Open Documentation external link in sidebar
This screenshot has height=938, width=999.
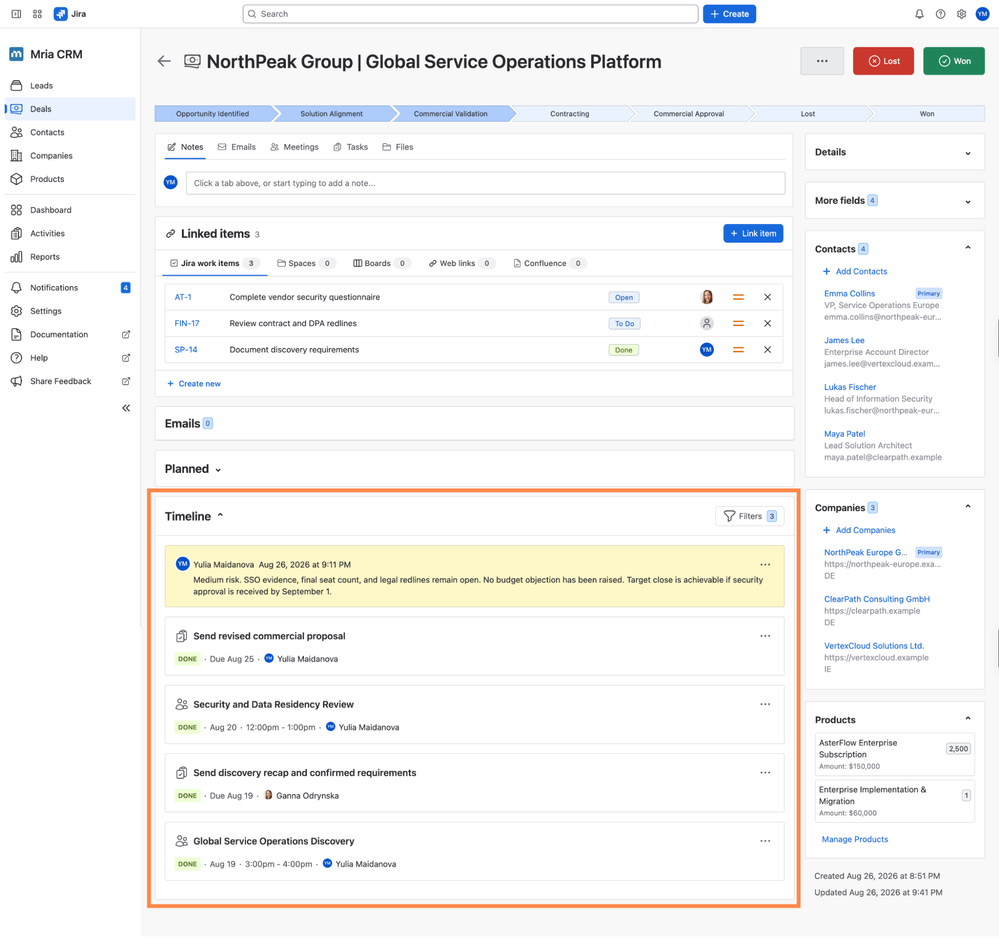tap(70, 335)
